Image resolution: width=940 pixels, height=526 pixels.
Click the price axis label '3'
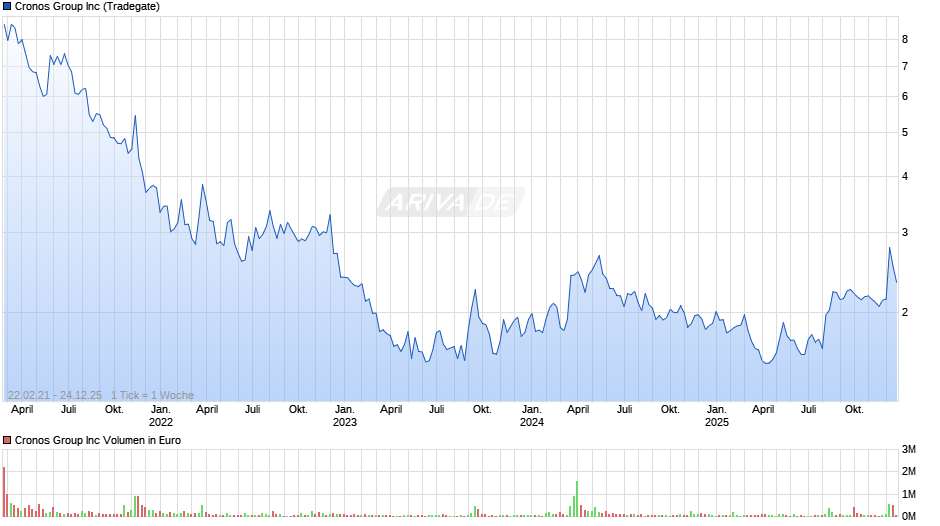click(x=905, y=233)
